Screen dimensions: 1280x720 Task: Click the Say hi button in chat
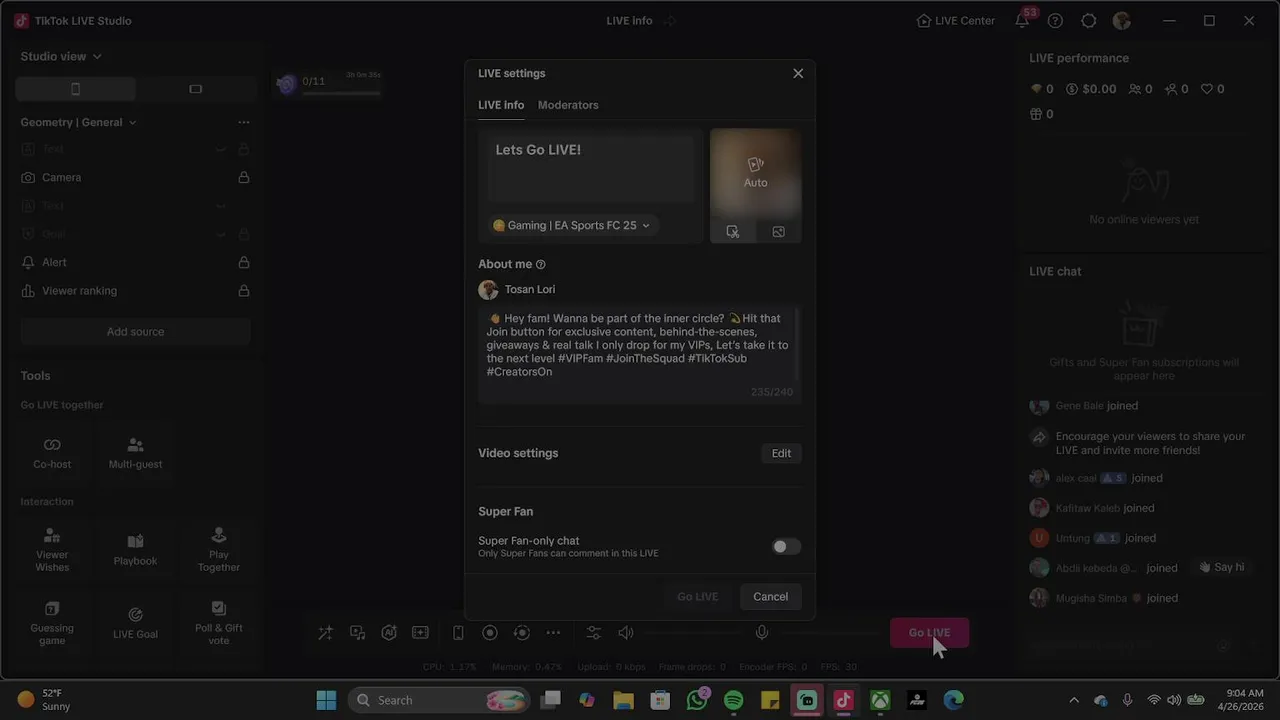1221,567
